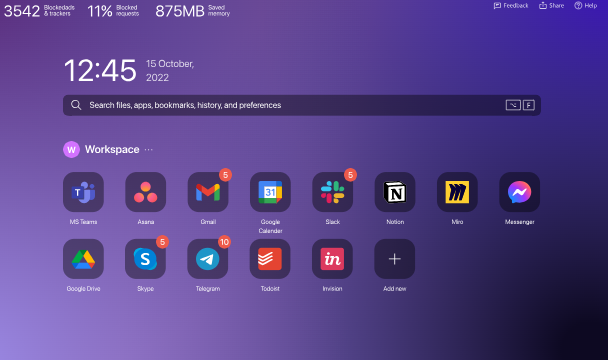
Task: Click the search magnifier icon
Action: pyautogui.click(x=76, y=105)
